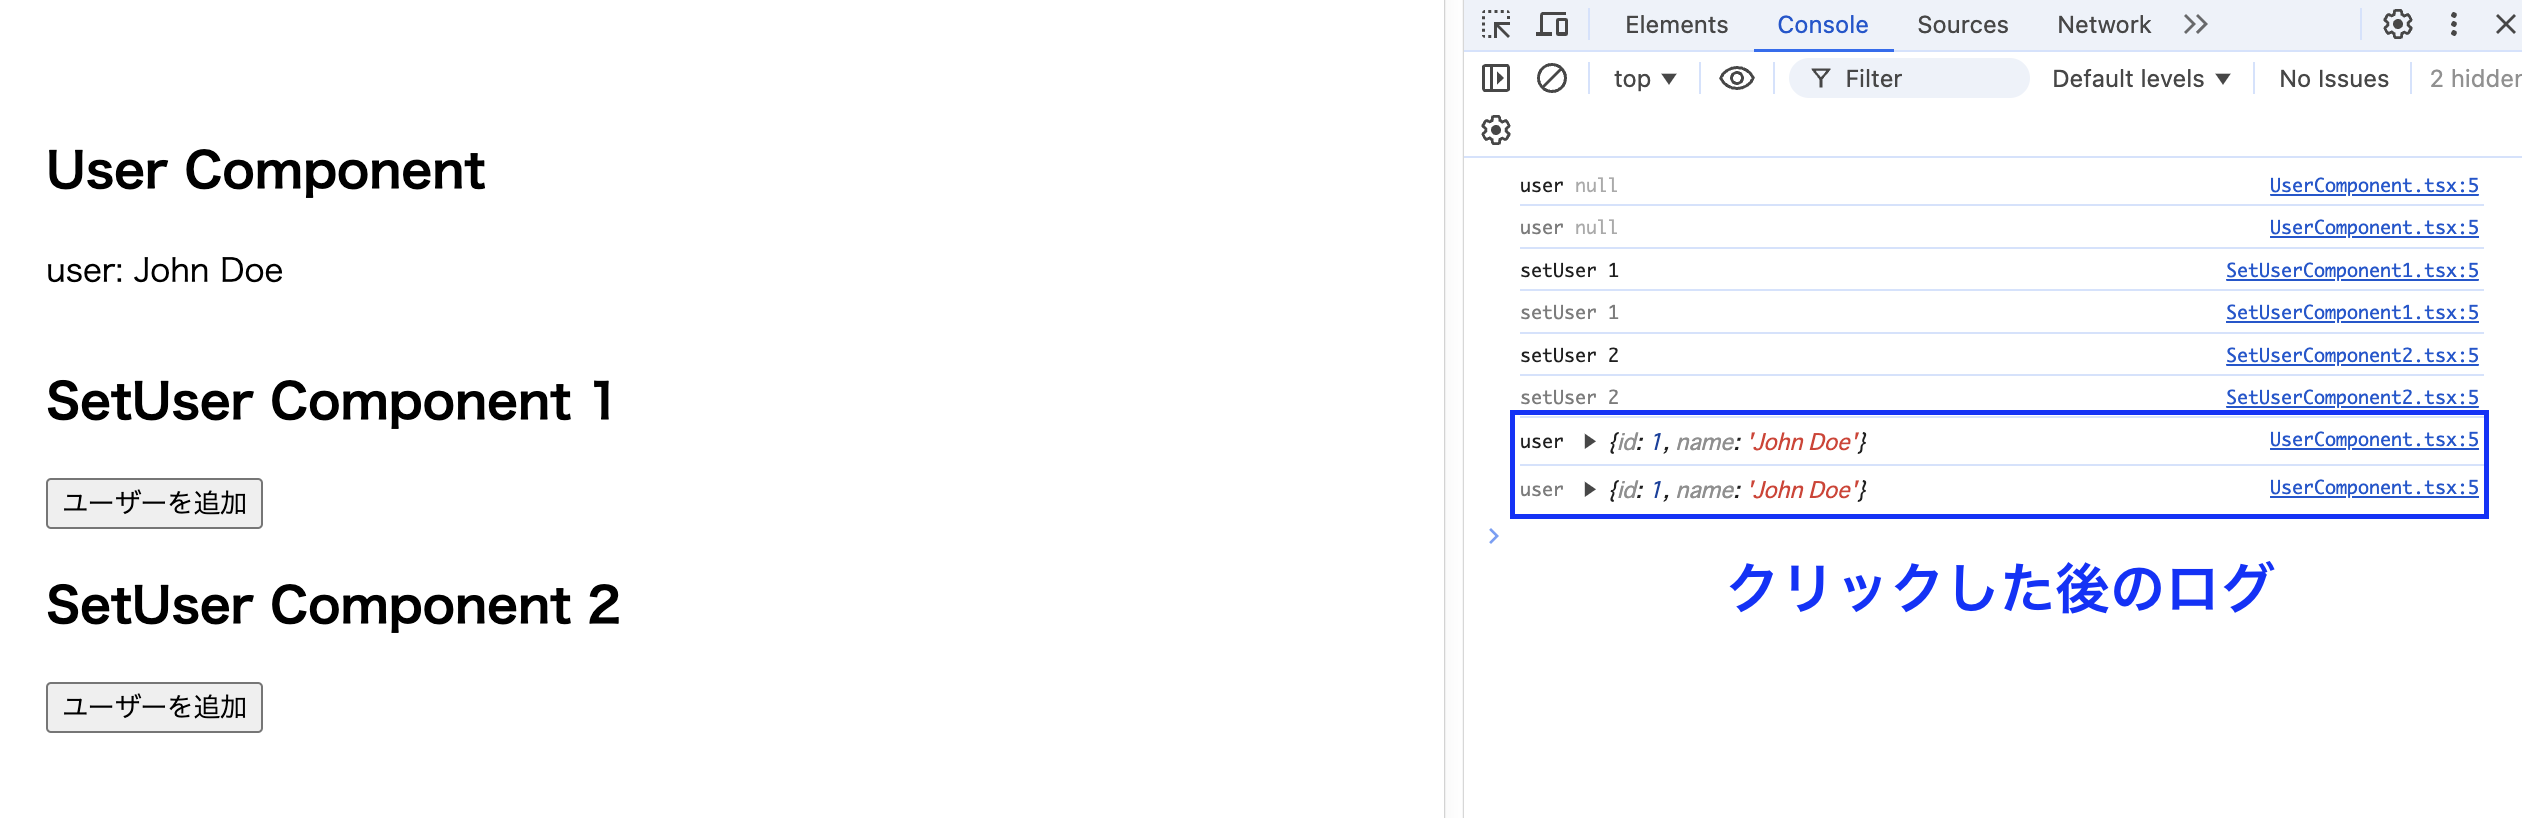Click the first 'setUser 1' log text
Viewport: 2522px width, 818px height.
pos(1569,270)
